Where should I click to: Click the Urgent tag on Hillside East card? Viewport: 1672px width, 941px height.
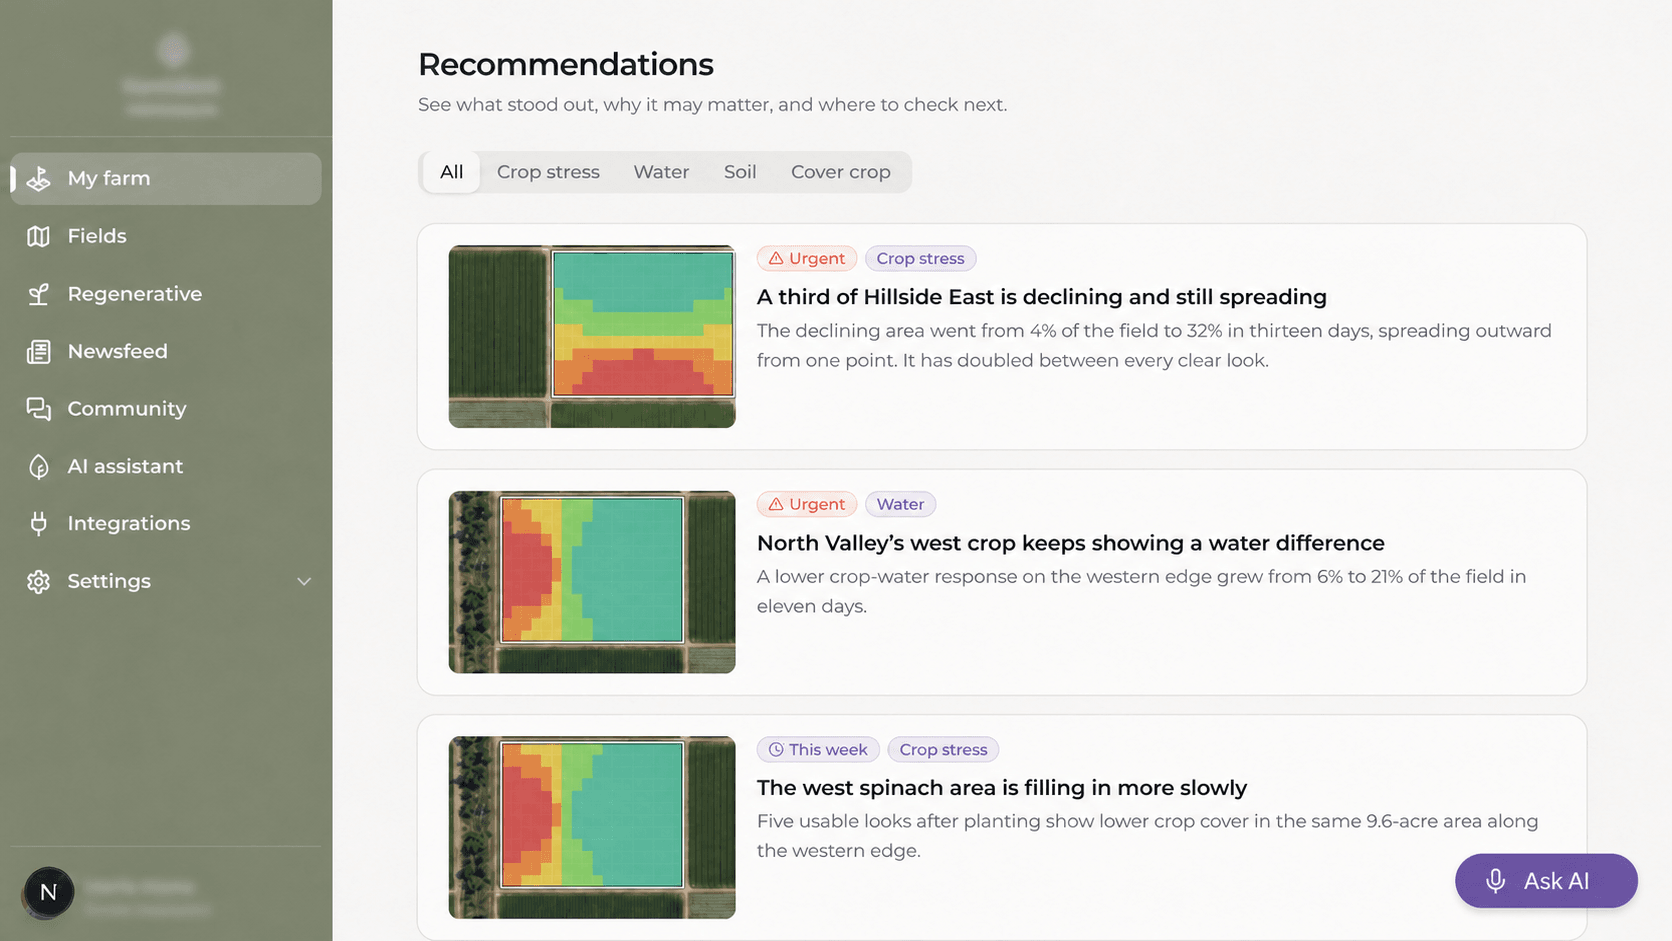click(807, 258)
